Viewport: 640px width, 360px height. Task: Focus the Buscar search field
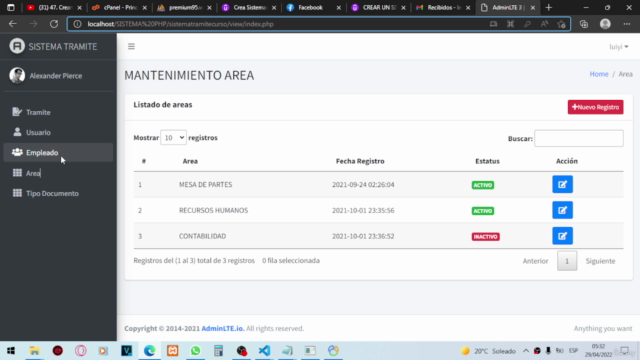579,138
